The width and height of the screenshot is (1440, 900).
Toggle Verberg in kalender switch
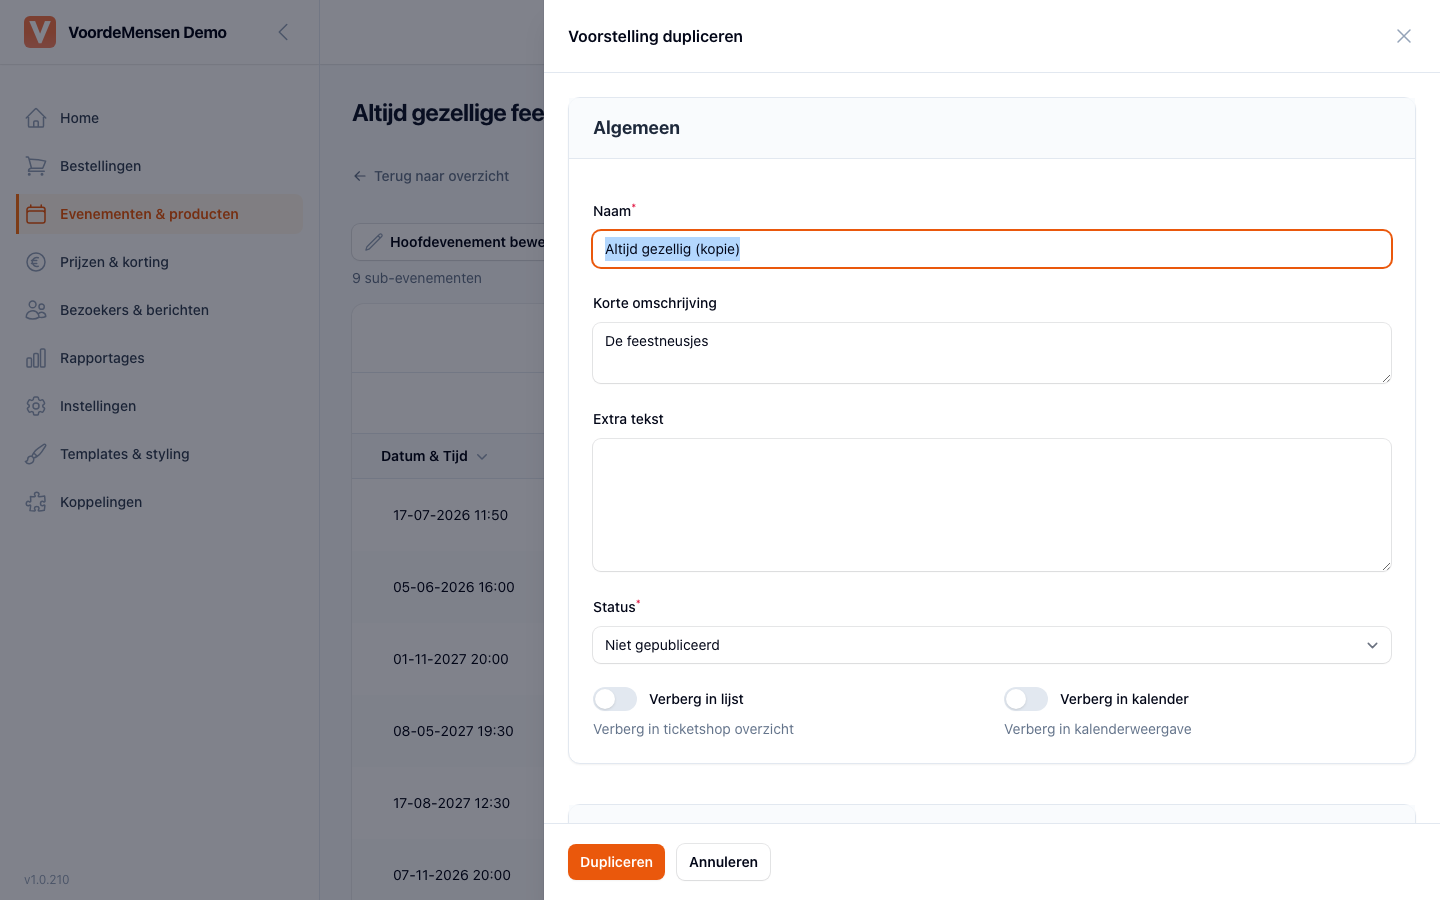[x=1026, y=699]
